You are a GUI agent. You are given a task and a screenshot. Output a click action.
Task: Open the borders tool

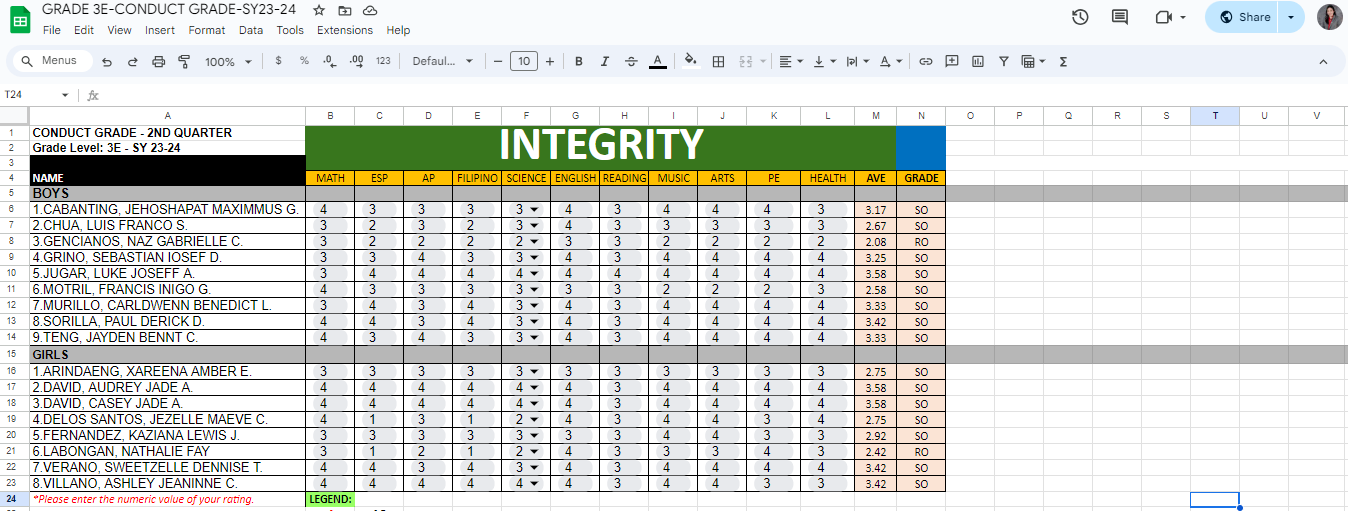pos(718,62)
